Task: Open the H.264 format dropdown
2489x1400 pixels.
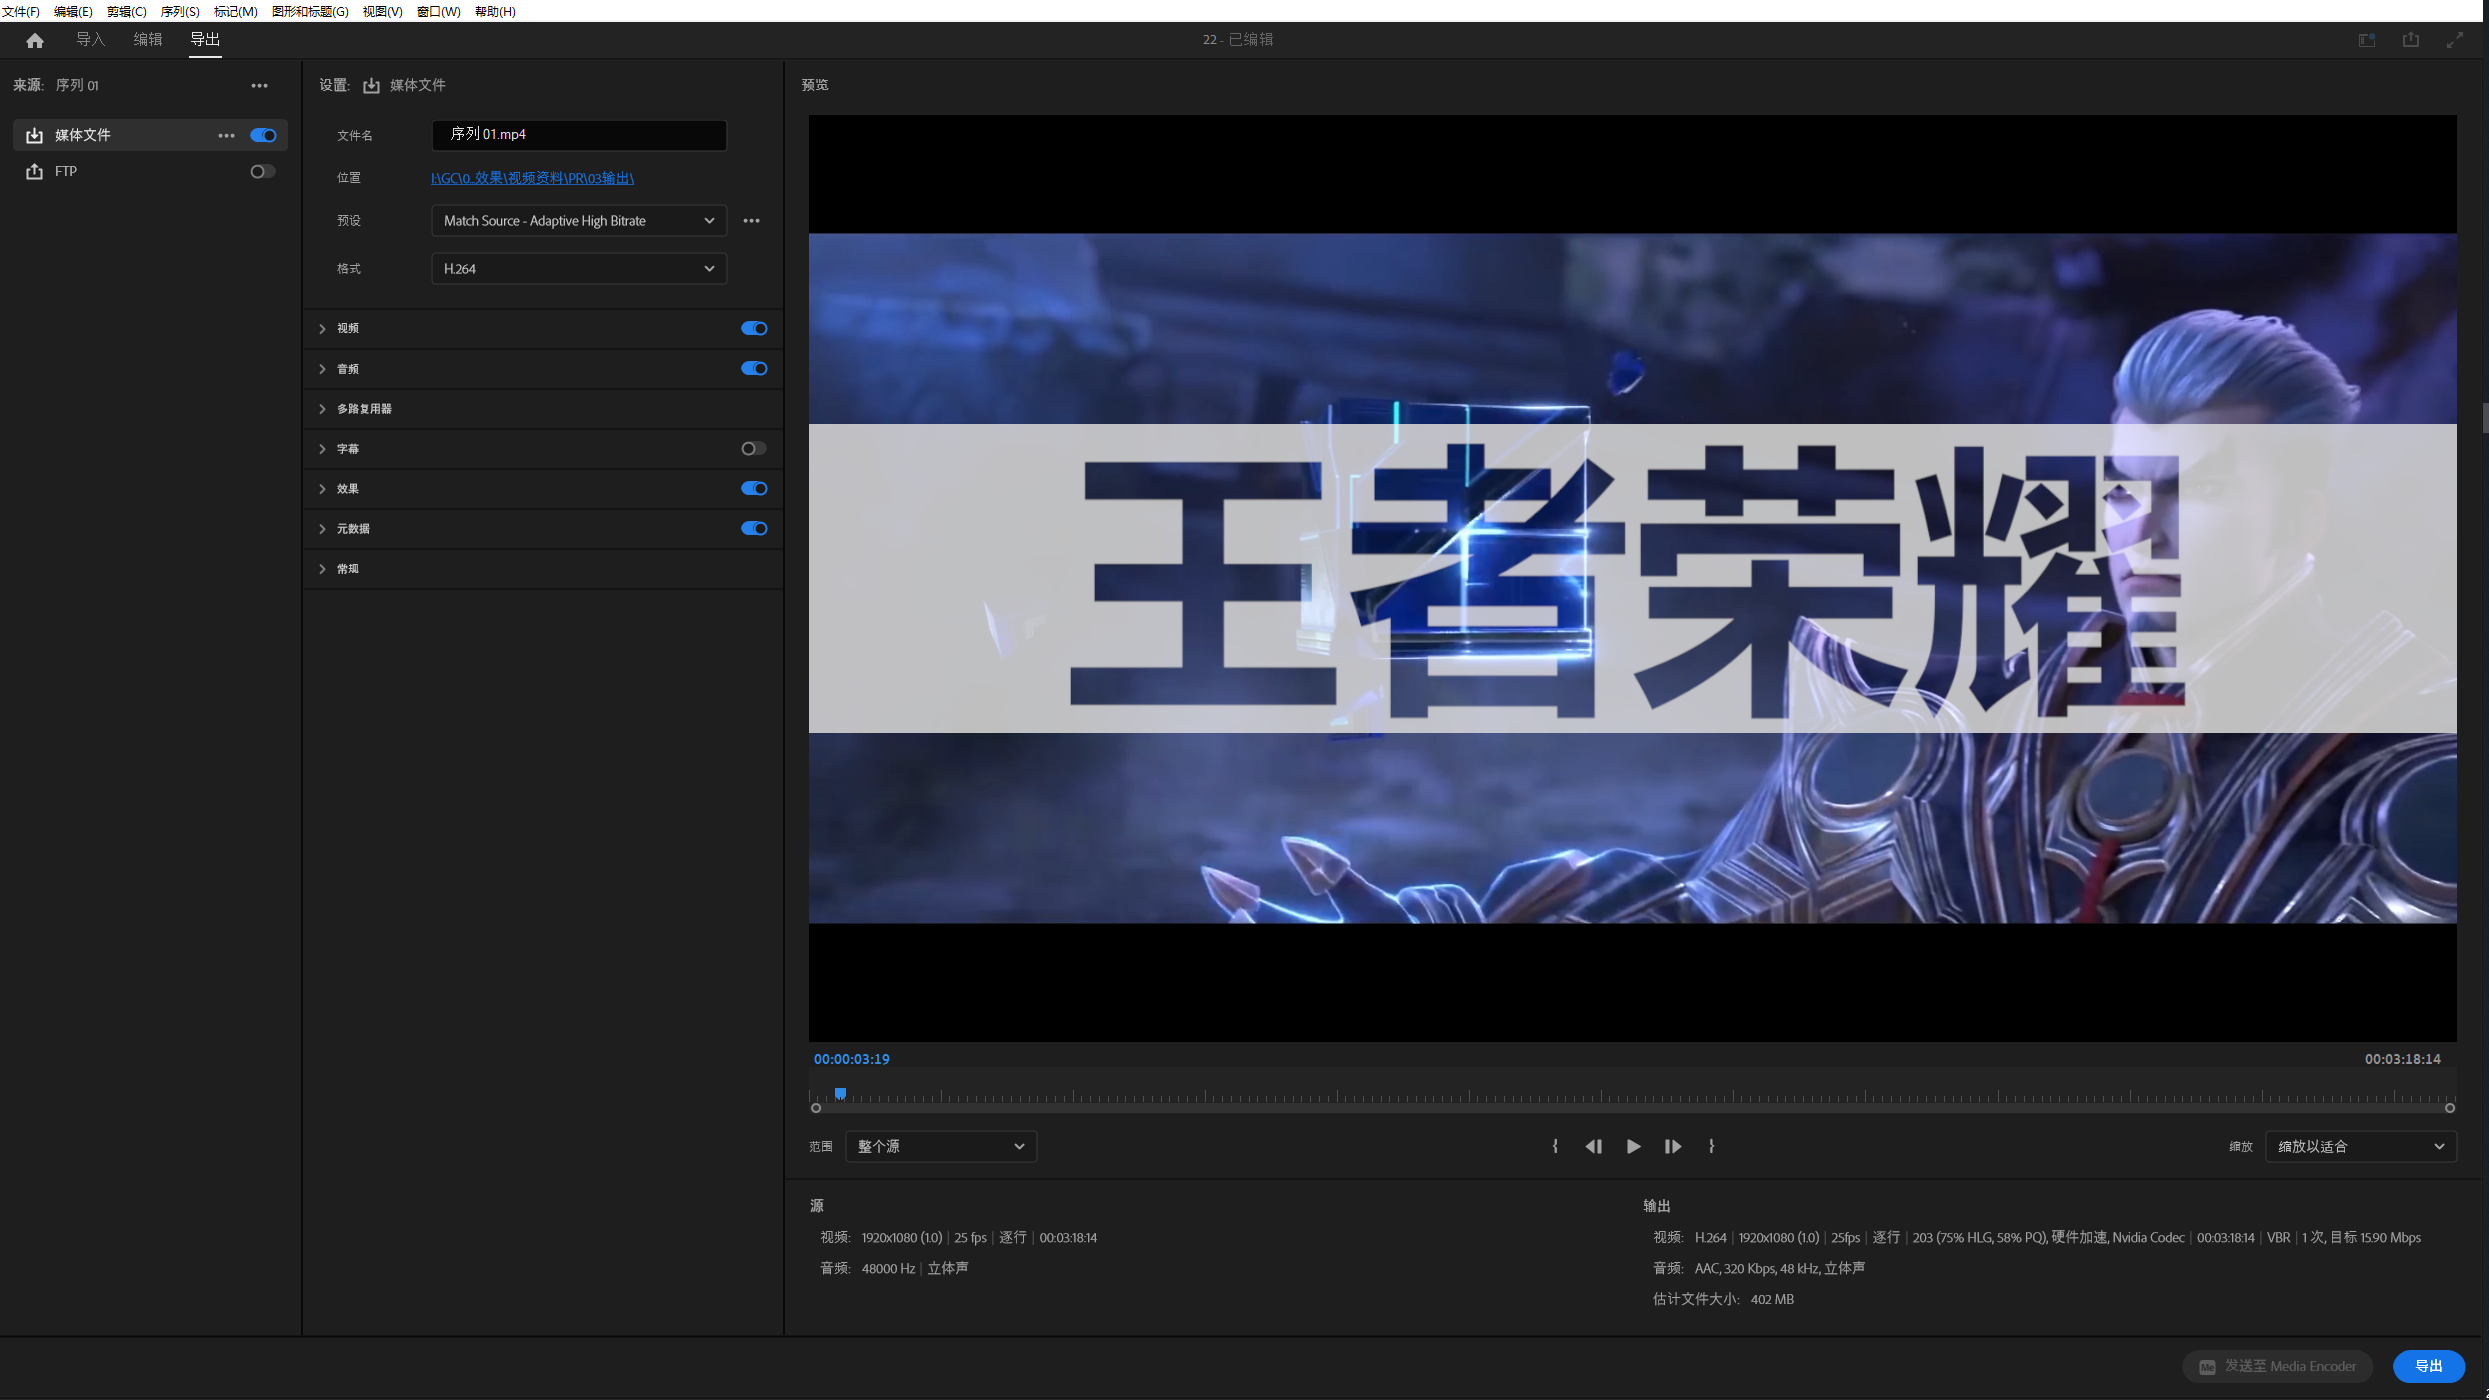Action: pos(578,269)
